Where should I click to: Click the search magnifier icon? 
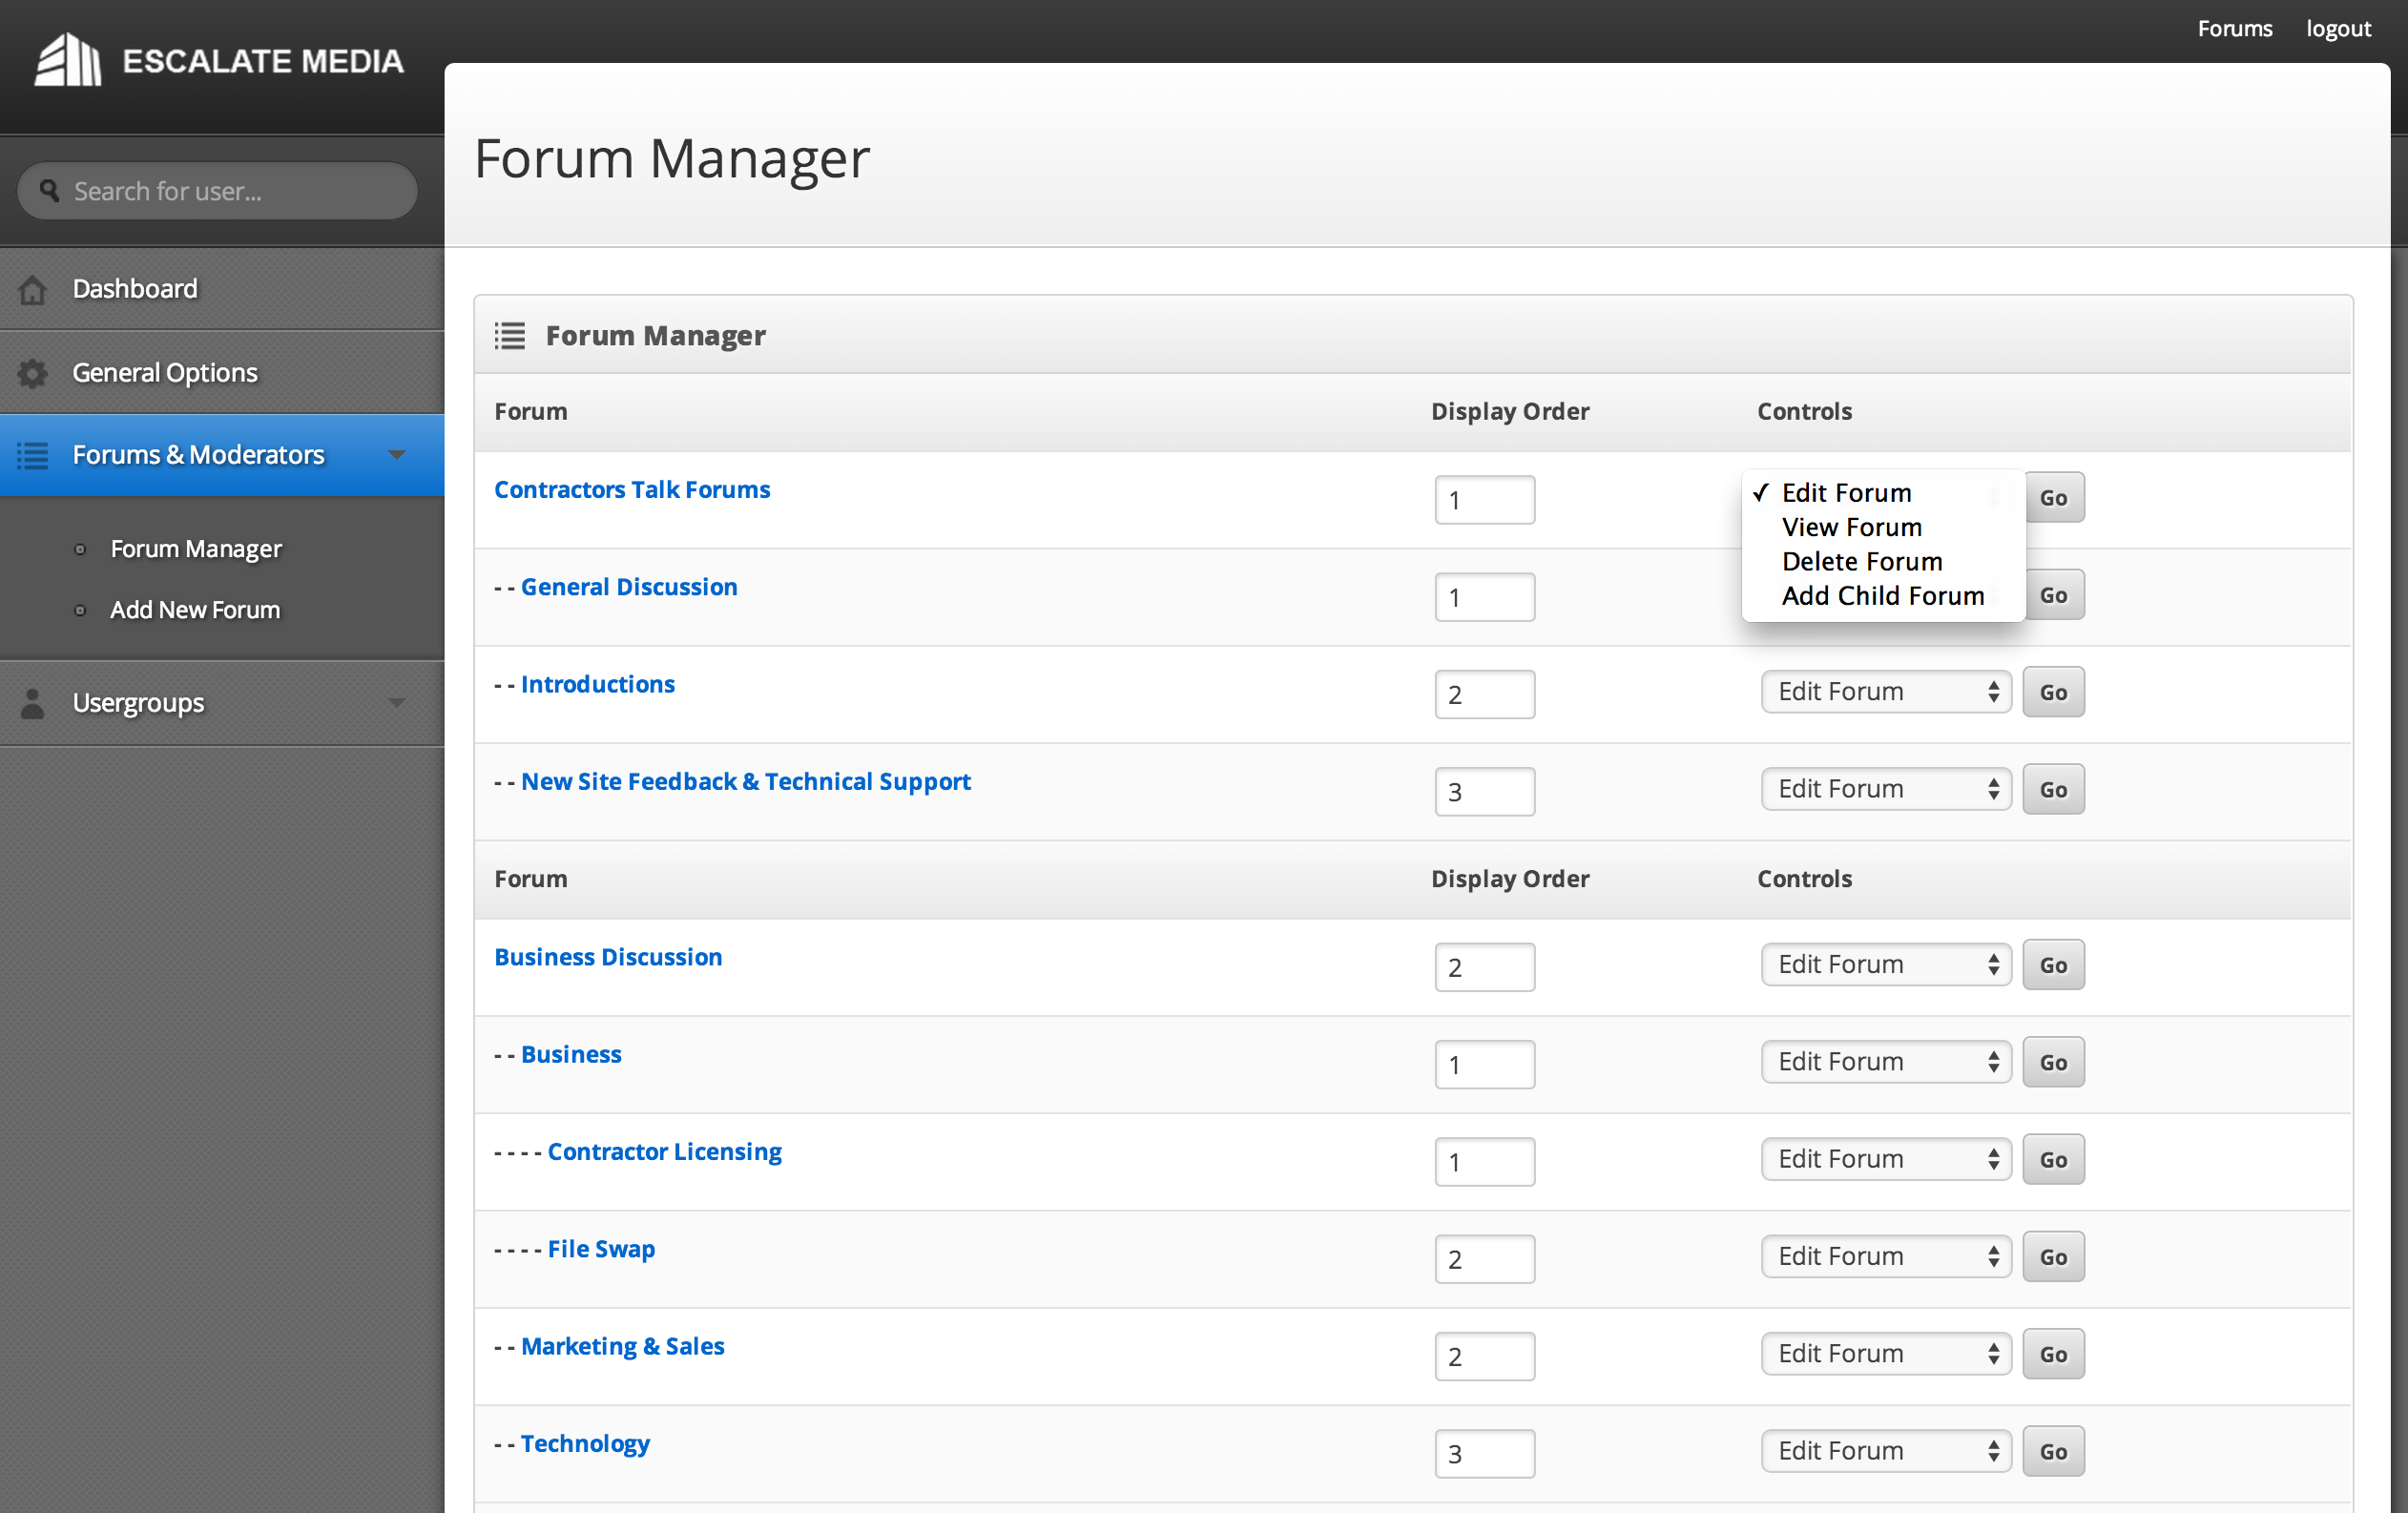[x=49, y=190]
